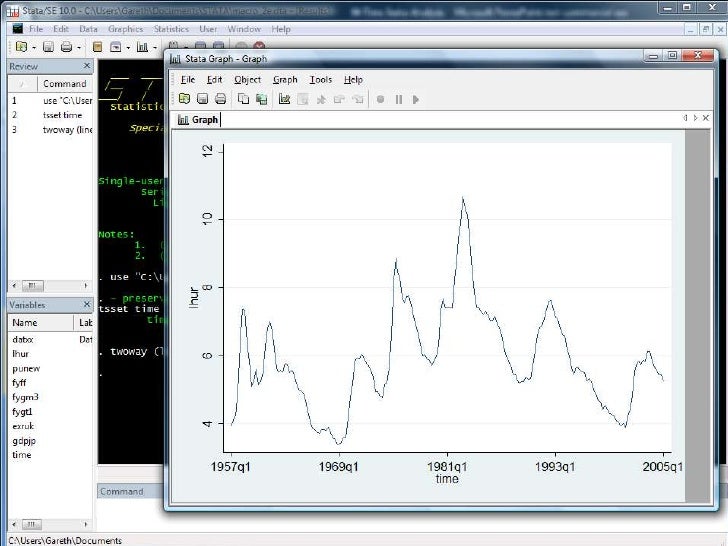728x546 pixels.
Task: Click the Pause recording icon in Graph toolbar
Action: click(398, 99)
